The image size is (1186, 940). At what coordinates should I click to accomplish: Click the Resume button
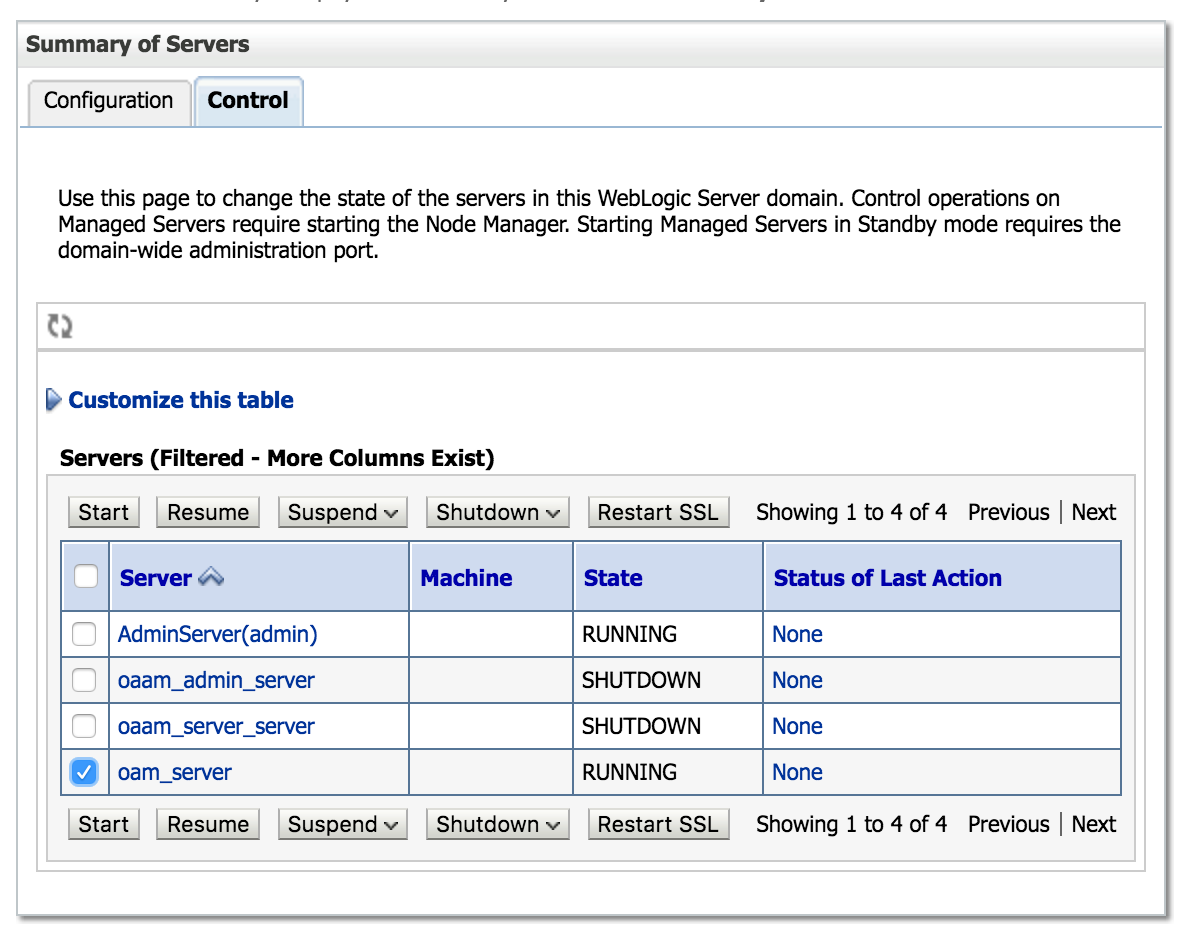[207, 512]
